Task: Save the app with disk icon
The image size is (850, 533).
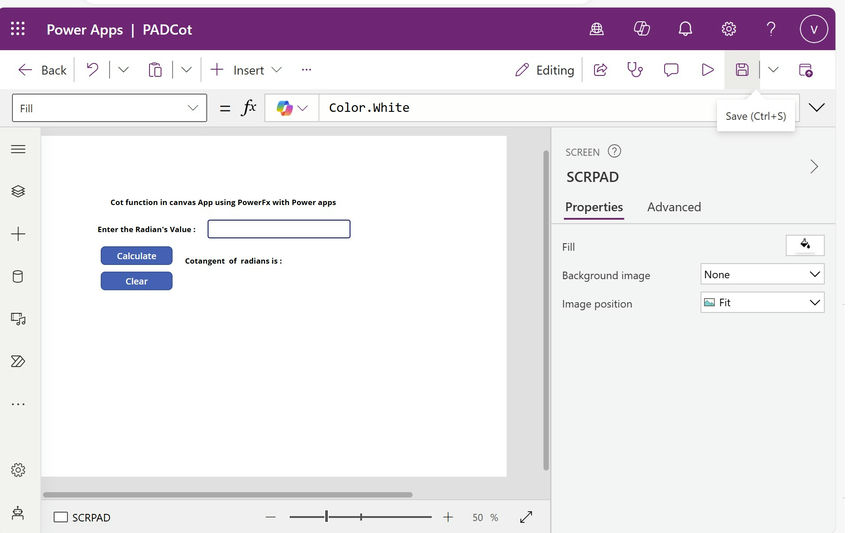Action: click(x=742, y=70)
